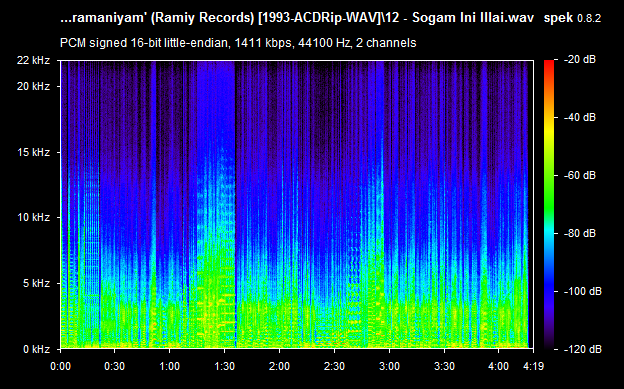Click the 0 kHz frequency axis label
This screenshot has width=624, height=389.
(x=36, y=350)
